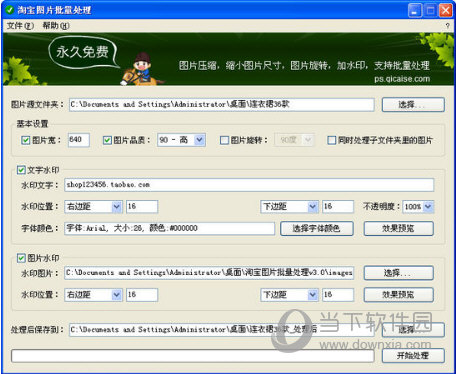Open text watermark 下边距 position dropdown
Viewport: 456px width, 374px height.
pyautogui.click(x=289, y=207)
